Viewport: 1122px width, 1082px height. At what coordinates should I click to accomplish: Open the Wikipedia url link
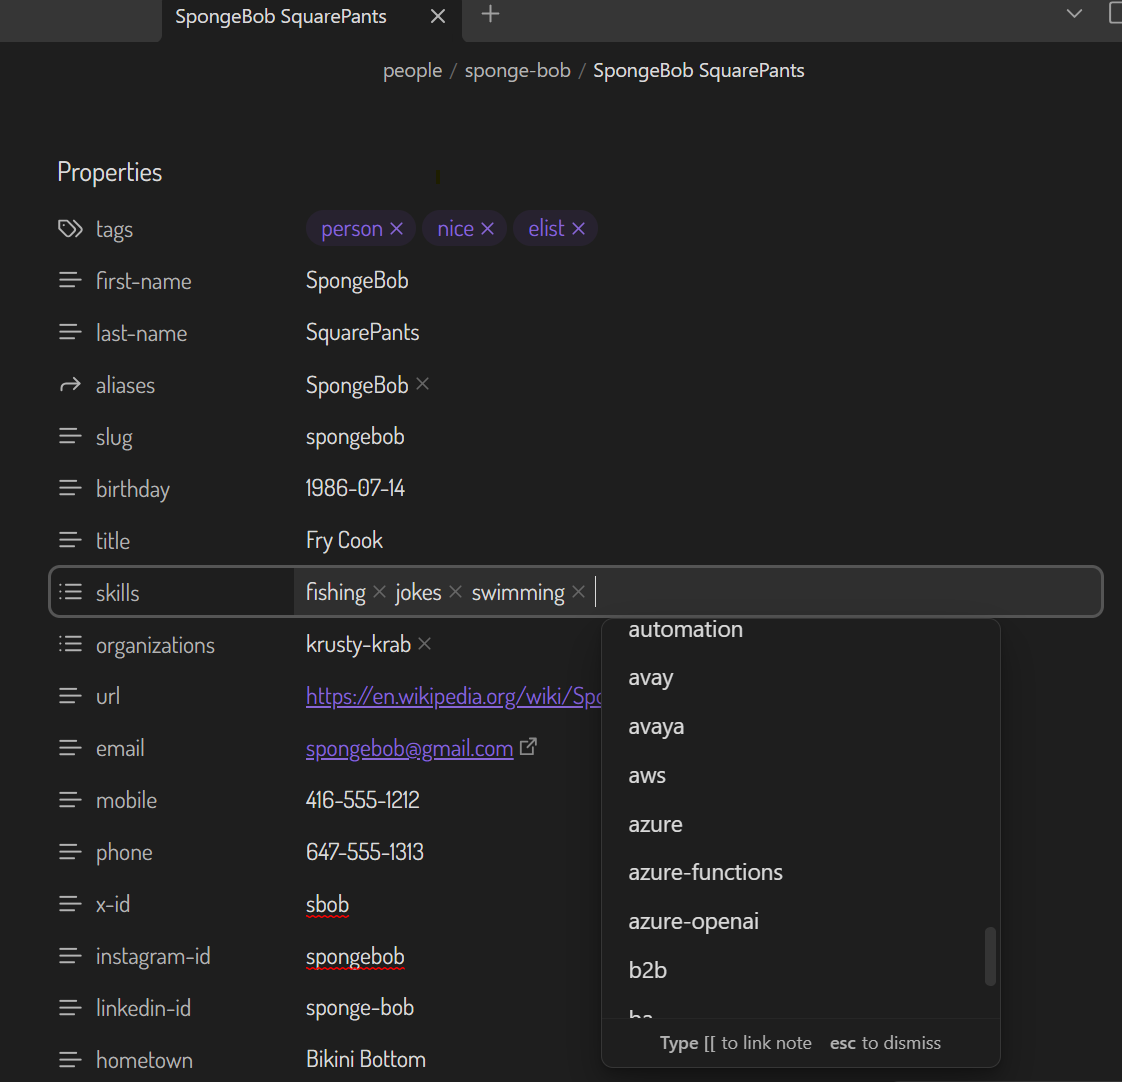pyautogui.click(x=453, y=696)
